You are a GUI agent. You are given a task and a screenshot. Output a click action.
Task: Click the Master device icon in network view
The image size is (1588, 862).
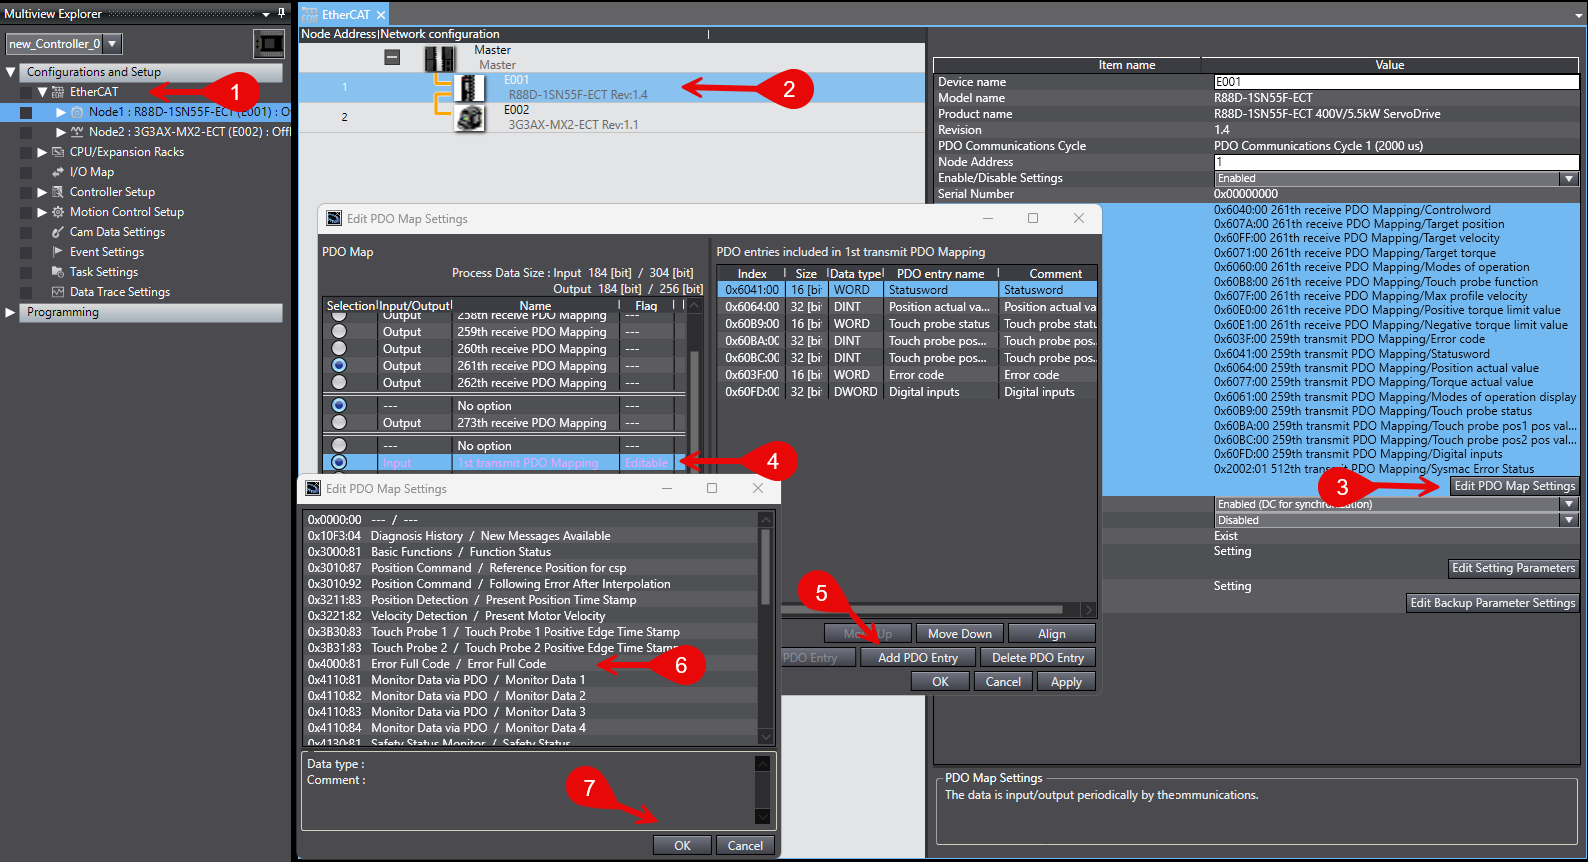pos(439,58)
